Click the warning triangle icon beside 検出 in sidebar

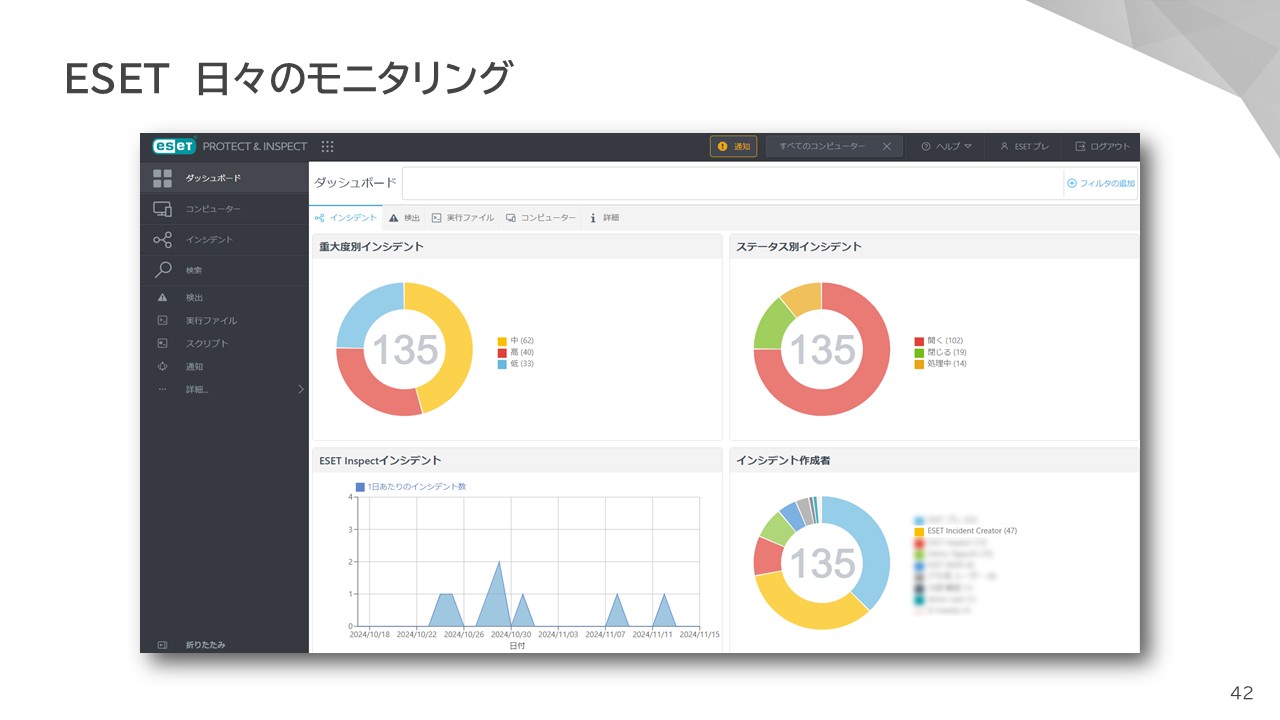click(x=162, y=298)
